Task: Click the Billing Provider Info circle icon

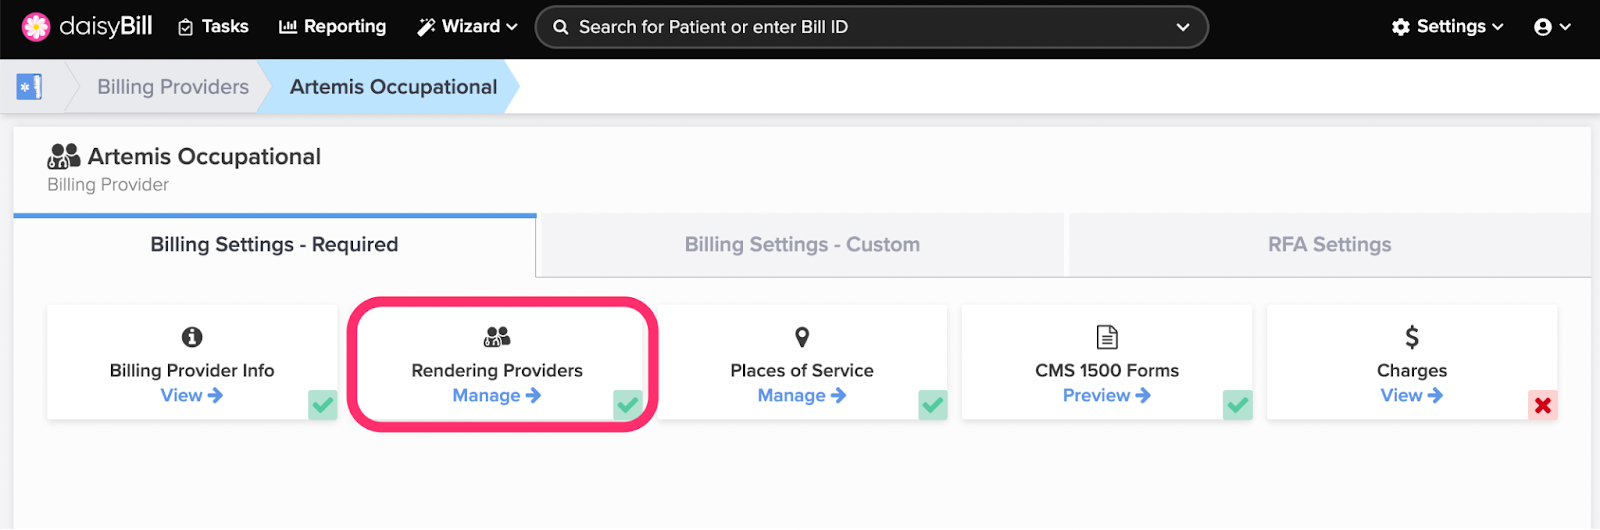Action: (x=192, y=337)
